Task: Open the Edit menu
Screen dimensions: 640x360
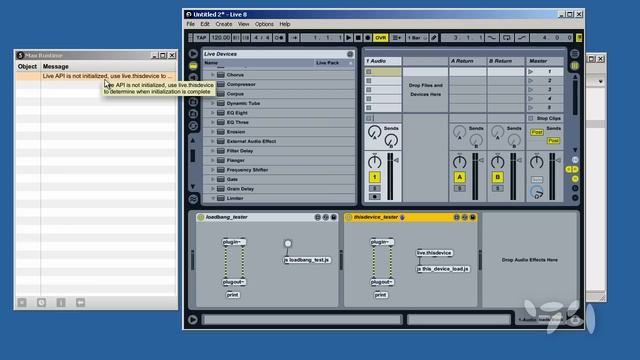Action: 205,24
